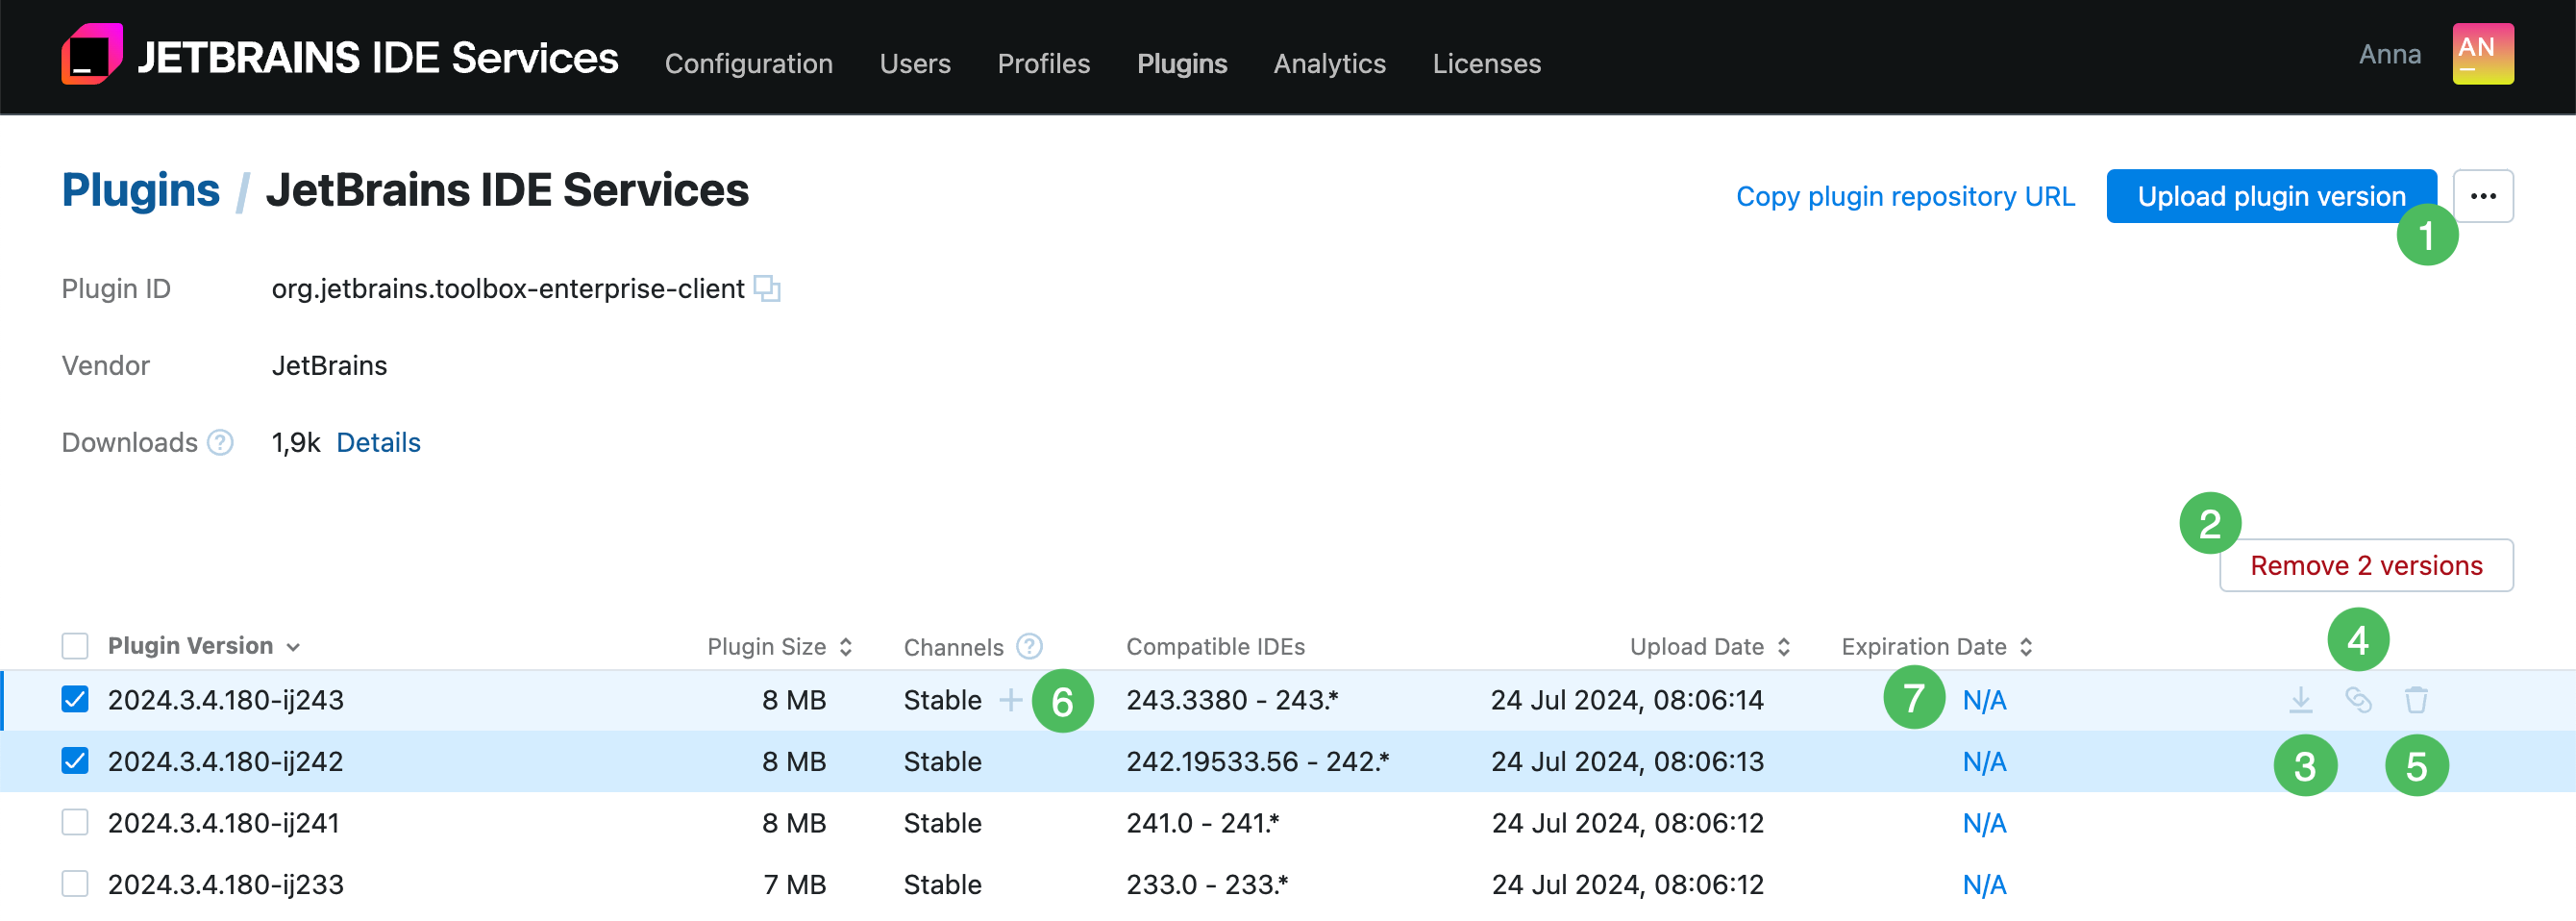Open the more actions menu next to Upload
Screen dimensions: 2576x921
coord(2483,195)
